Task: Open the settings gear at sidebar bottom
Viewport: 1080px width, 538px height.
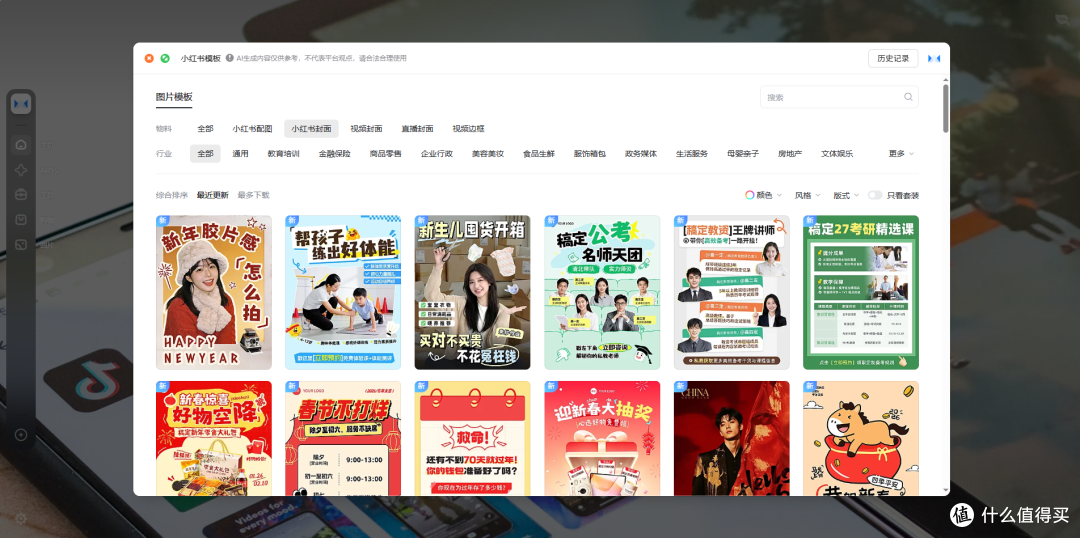Action: 21,518
